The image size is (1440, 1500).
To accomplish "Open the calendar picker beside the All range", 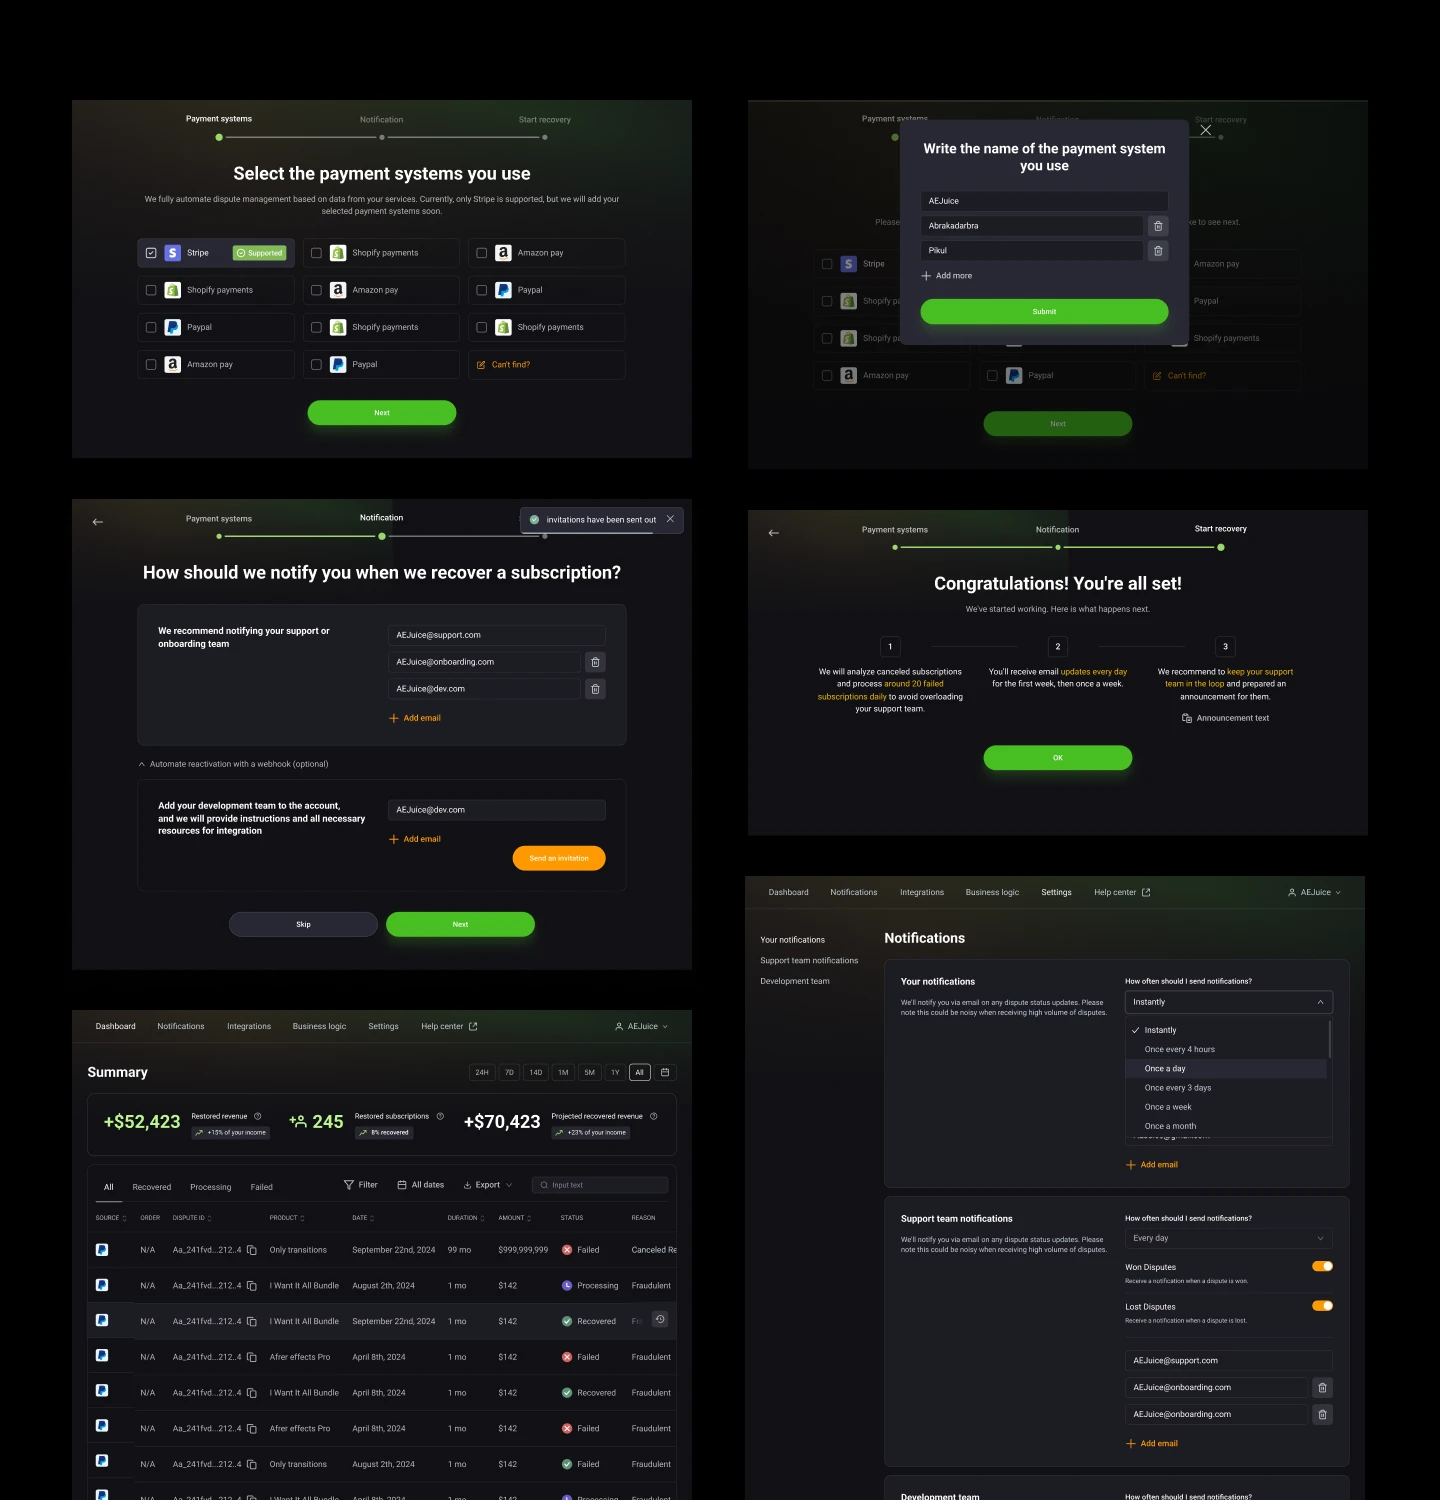I will click(665, 1072).
